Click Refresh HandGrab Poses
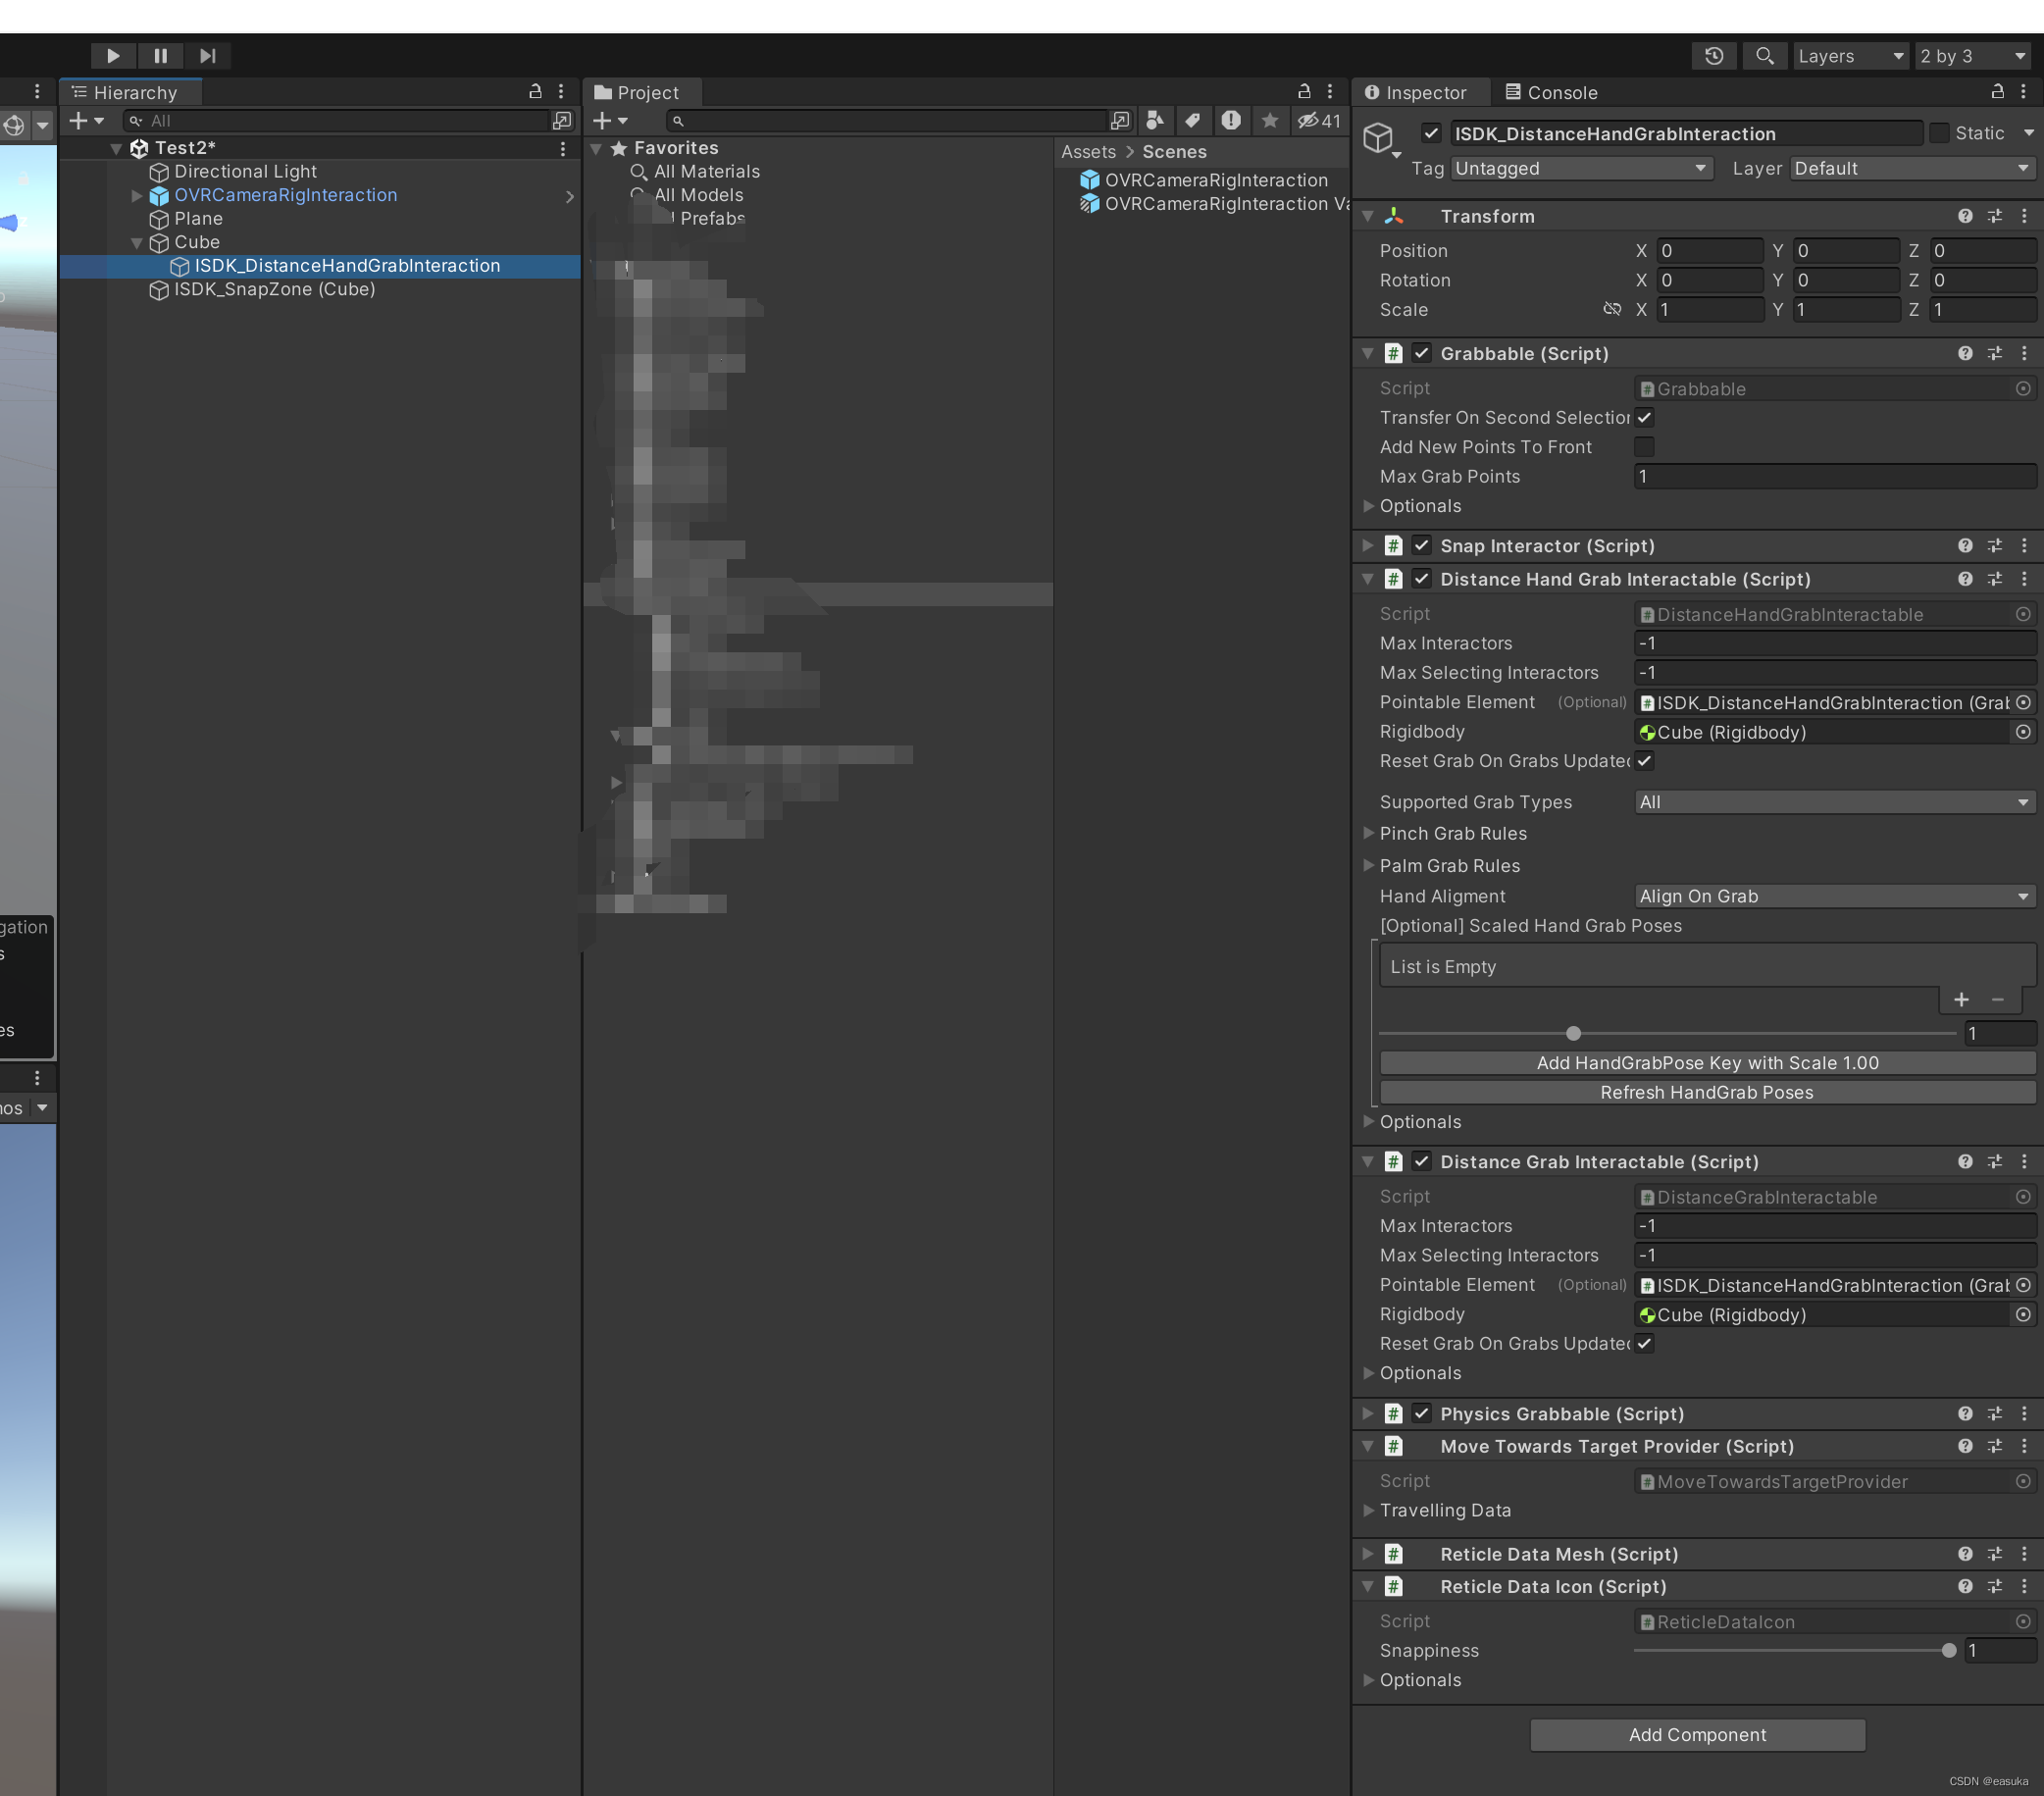This screenshot has height=1796, width=2044. click(1706, 1092)
